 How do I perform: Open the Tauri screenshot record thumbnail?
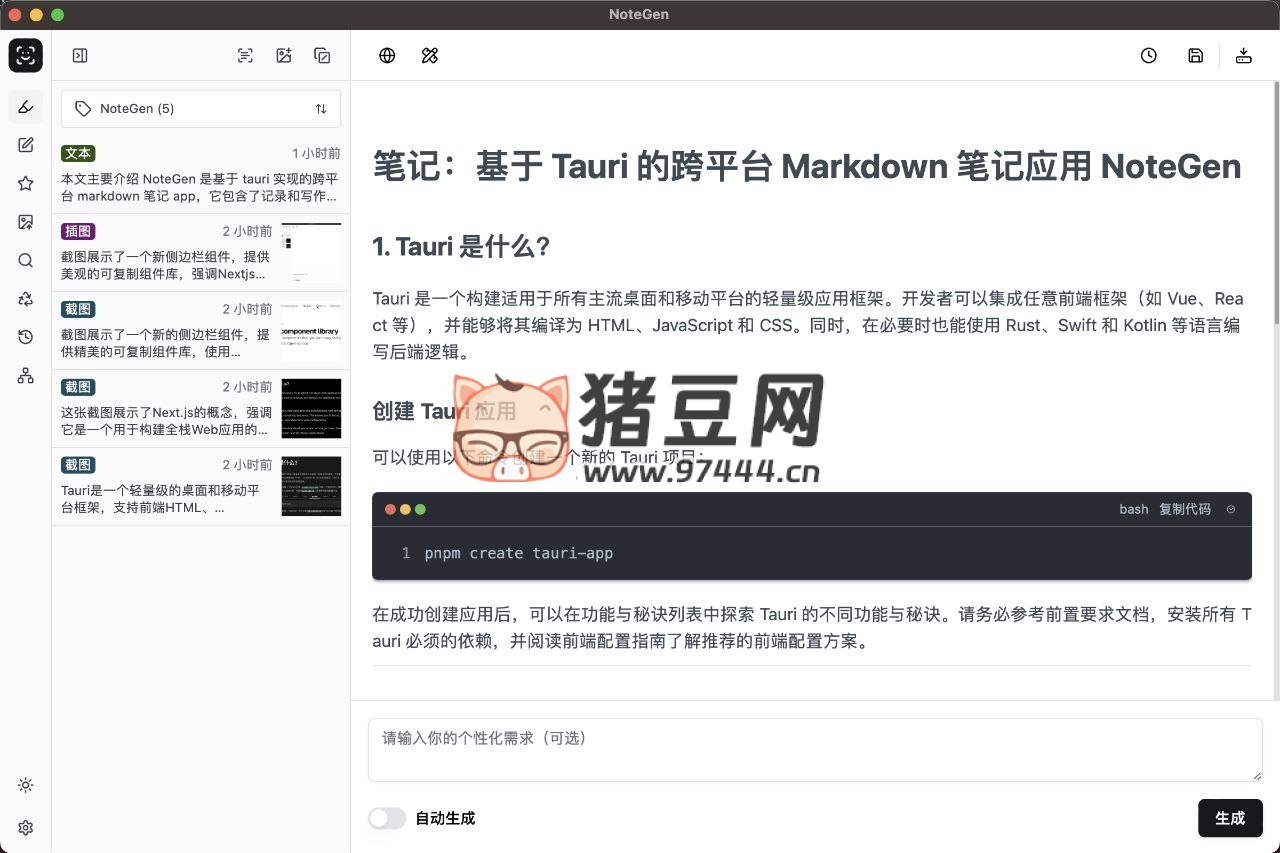pyautogui.click(x=311, y=487)
